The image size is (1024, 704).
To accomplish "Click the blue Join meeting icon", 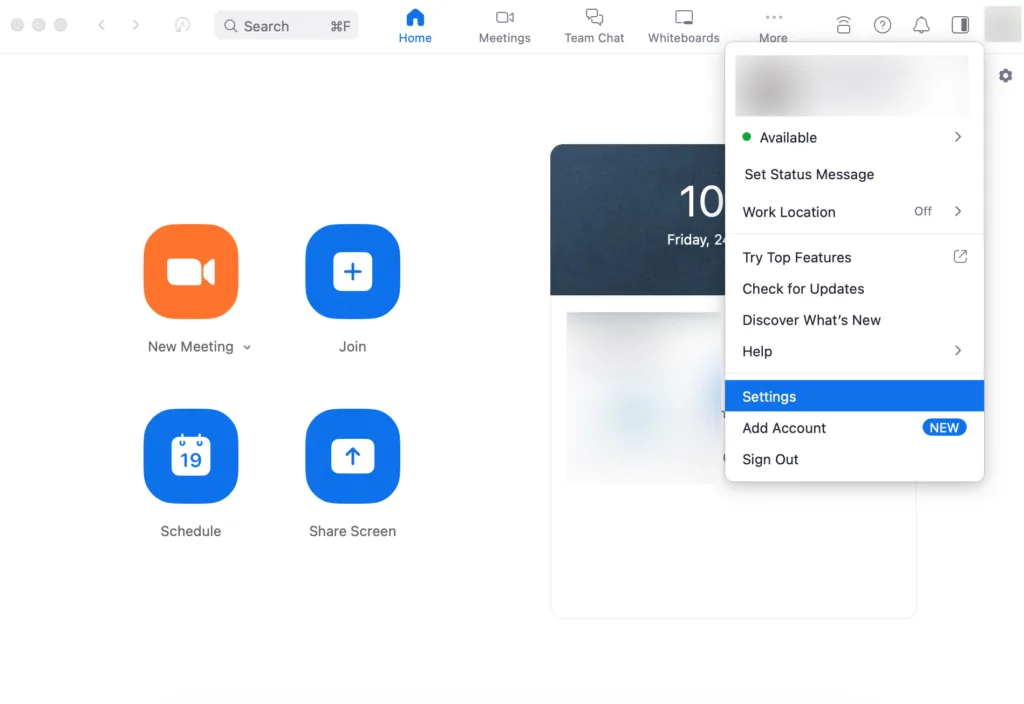I will (x=353, y=271).
